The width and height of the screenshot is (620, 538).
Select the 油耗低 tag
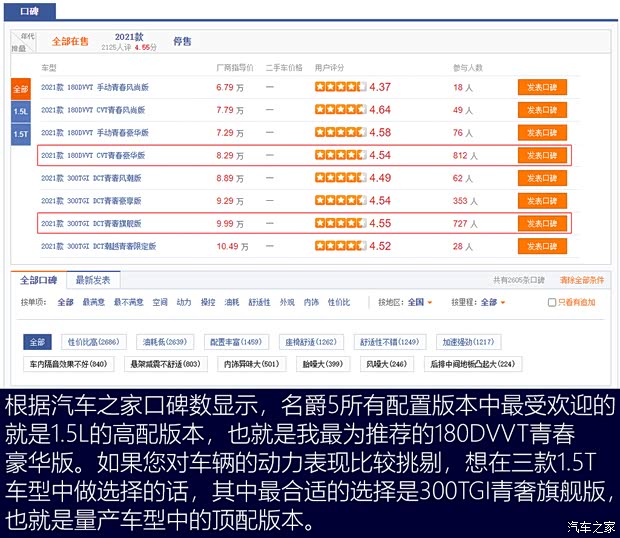pyautogui.click(x=165, y=342)
